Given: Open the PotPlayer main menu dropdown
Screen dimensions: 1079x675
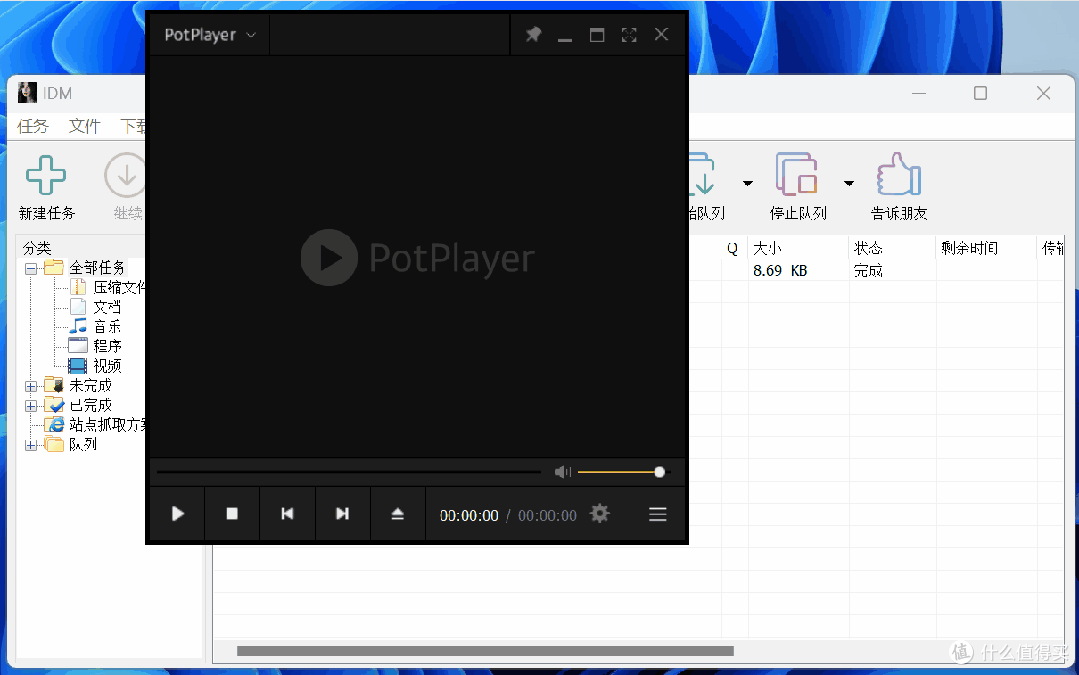Looking at the screenshot, I should tap(210, 35).
